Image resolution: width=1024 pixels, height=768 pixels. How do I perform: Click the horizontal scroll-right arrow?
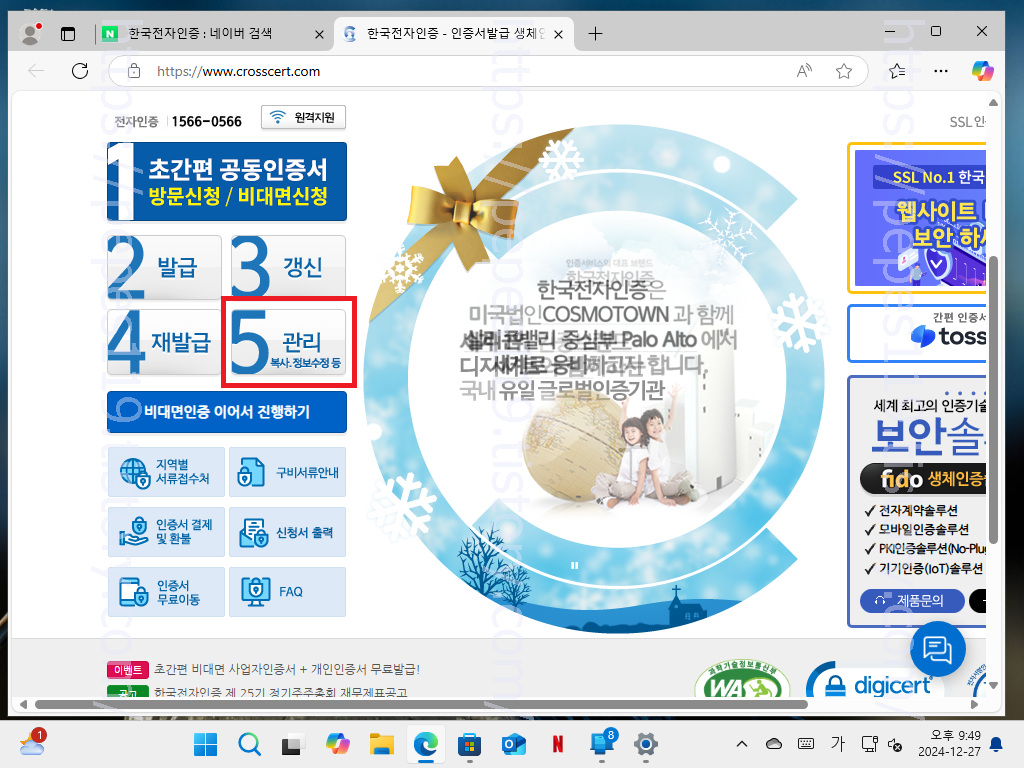point(974,704)
